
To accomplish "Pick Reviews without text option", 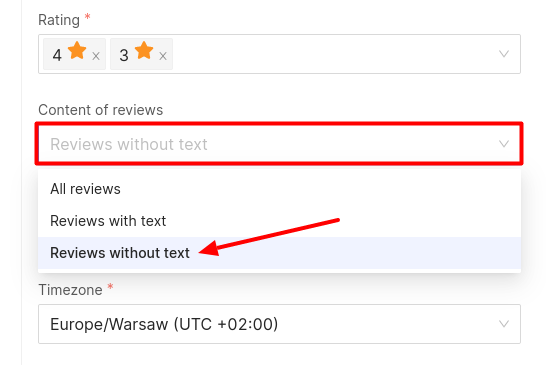I will pyautogui.click(x=279, y=253).
